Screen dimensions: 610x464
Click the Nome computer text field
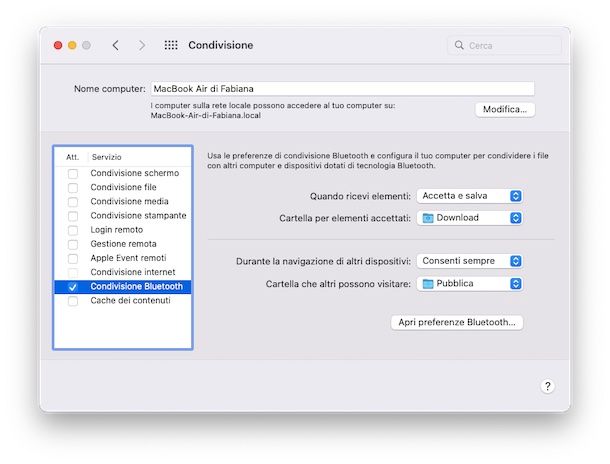(x=342, y=89)
